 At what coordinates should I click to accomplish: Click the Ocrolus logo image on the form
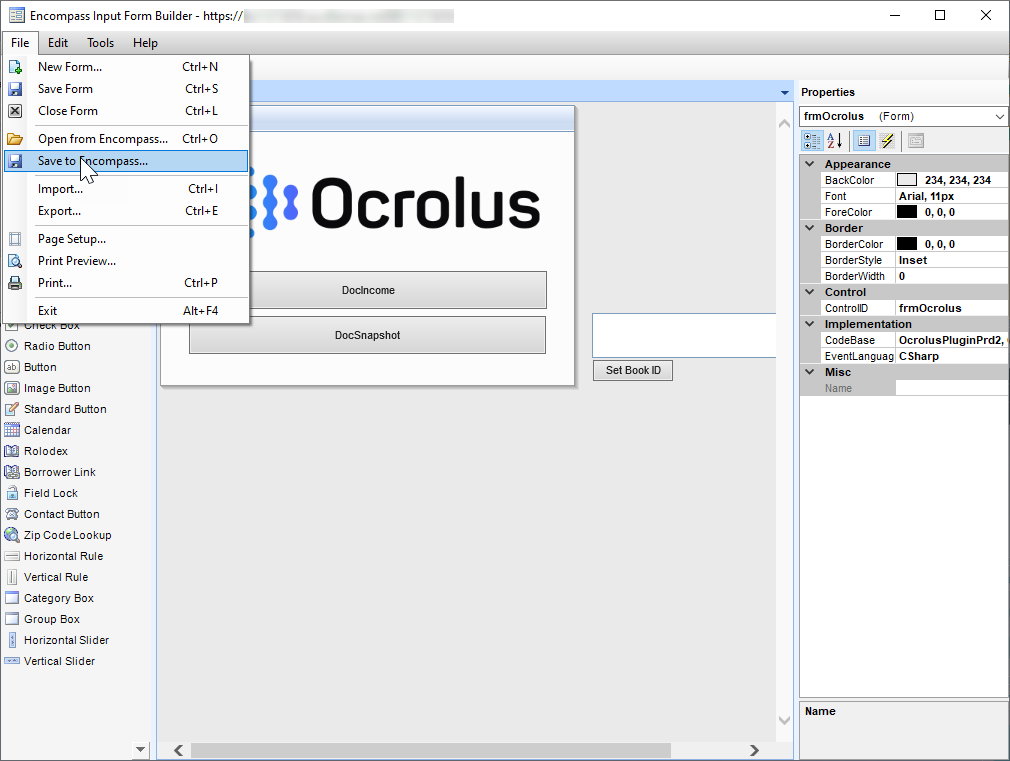click(x=394, y=202)
